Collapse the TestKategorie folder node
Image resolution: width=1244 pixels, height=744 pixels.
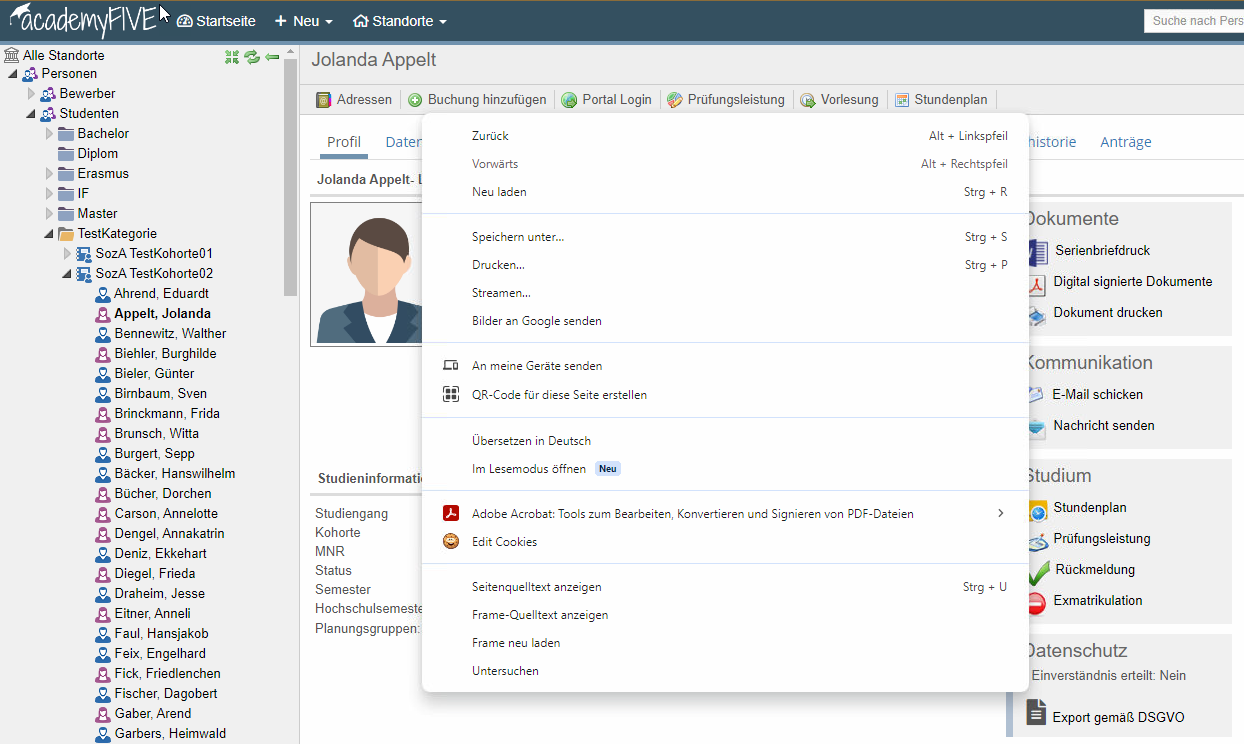coord(49,234)
